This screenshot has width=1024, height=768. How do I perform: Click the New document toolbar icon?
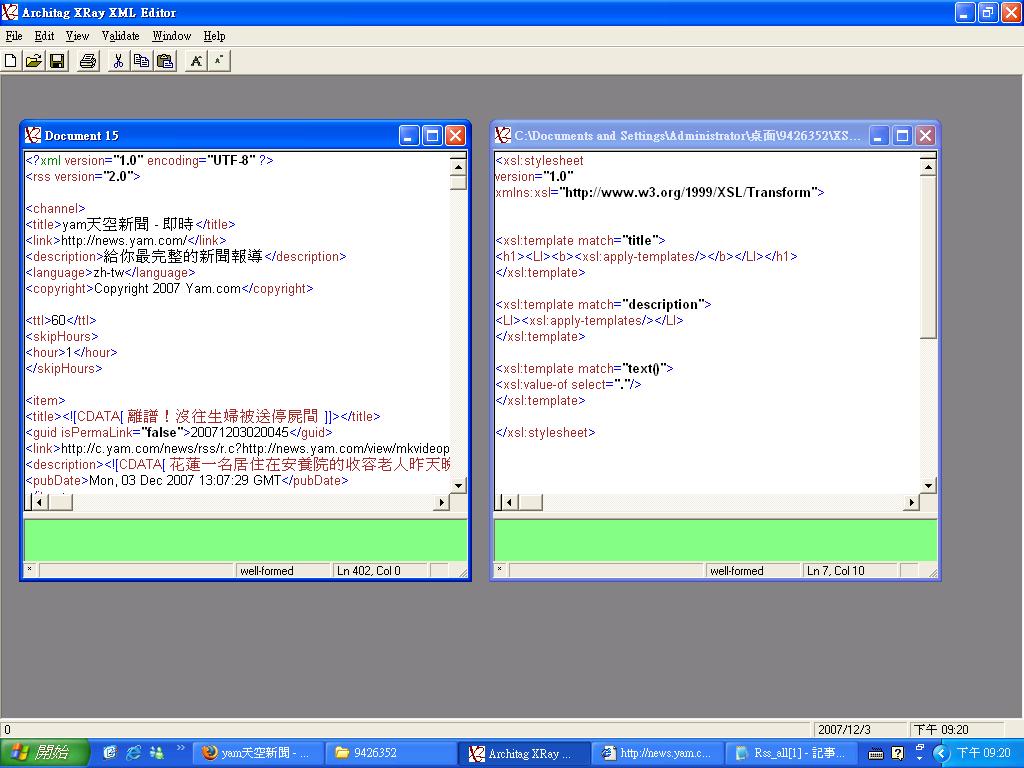coord(10,61)
